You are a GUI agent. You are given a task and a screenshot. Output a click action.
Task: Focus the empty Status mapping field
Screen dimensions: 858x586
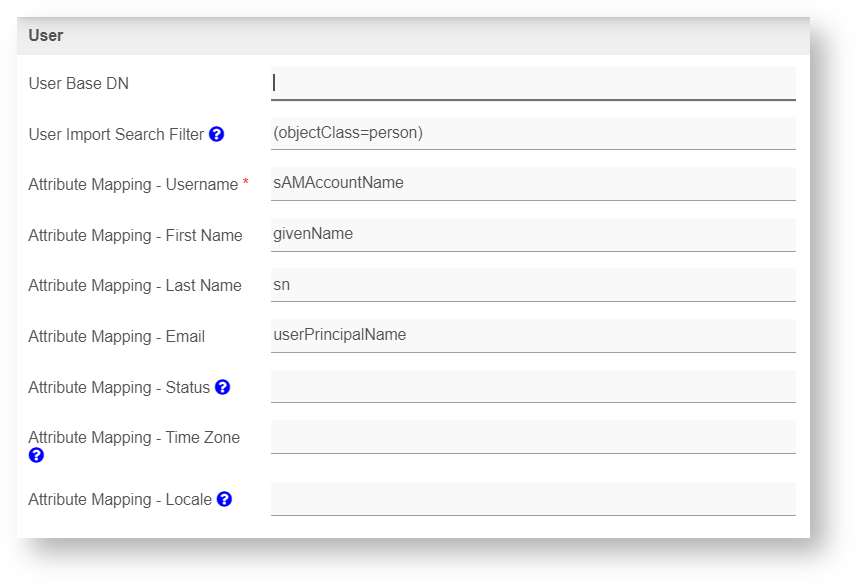[x=533, y=386]
